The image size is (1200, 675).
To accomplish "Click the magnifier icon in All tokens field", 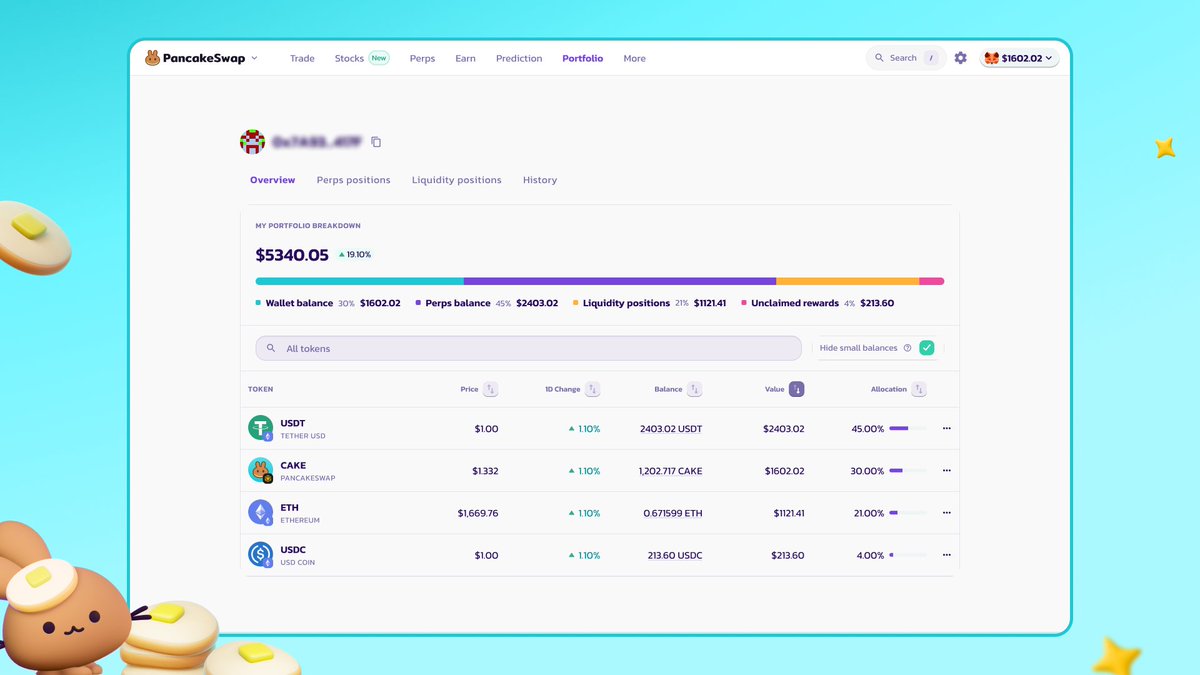I will [271, 348].
